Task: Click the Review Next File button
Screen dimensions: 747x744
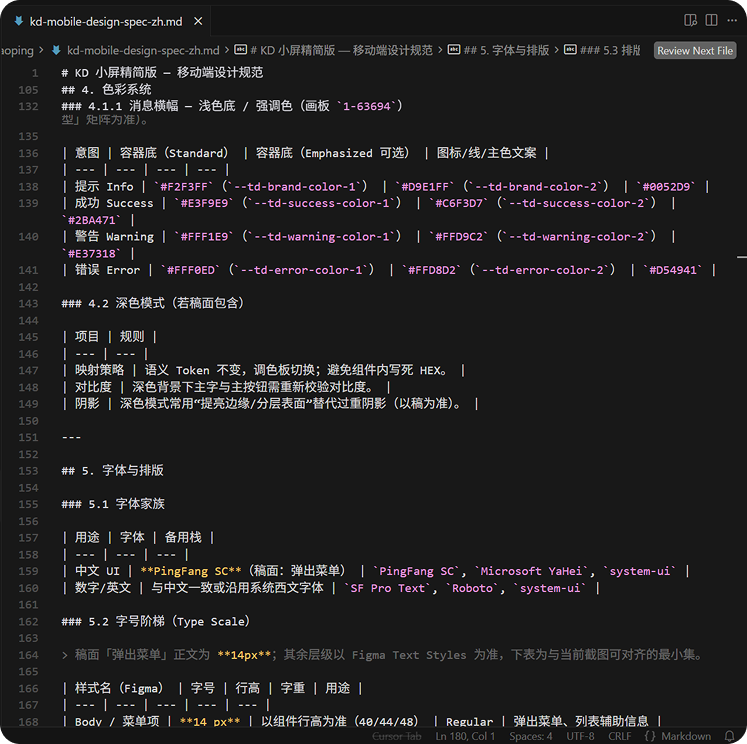Action: 695,50
